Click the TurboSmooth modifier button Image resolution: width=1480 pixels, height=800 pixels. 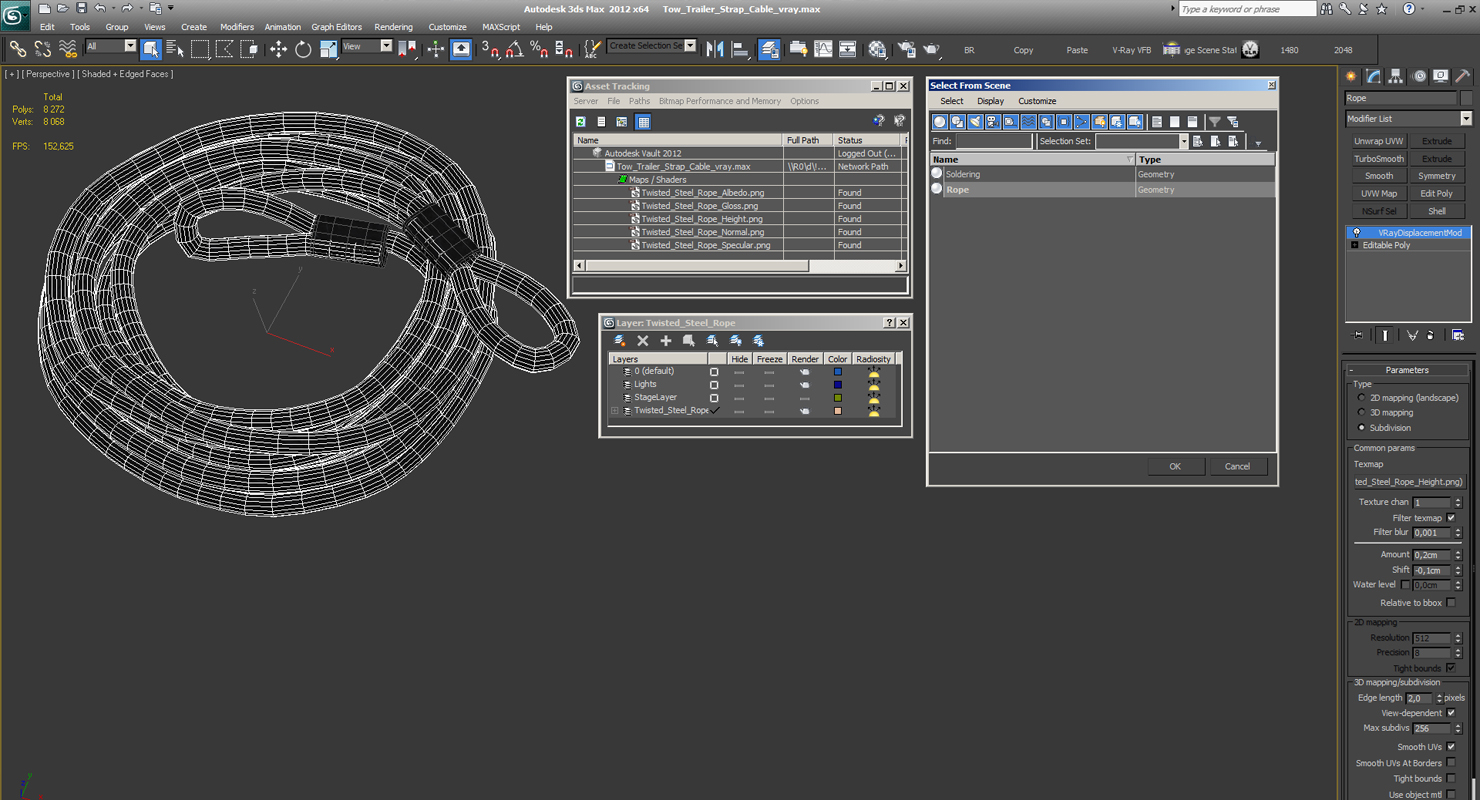1379,159
